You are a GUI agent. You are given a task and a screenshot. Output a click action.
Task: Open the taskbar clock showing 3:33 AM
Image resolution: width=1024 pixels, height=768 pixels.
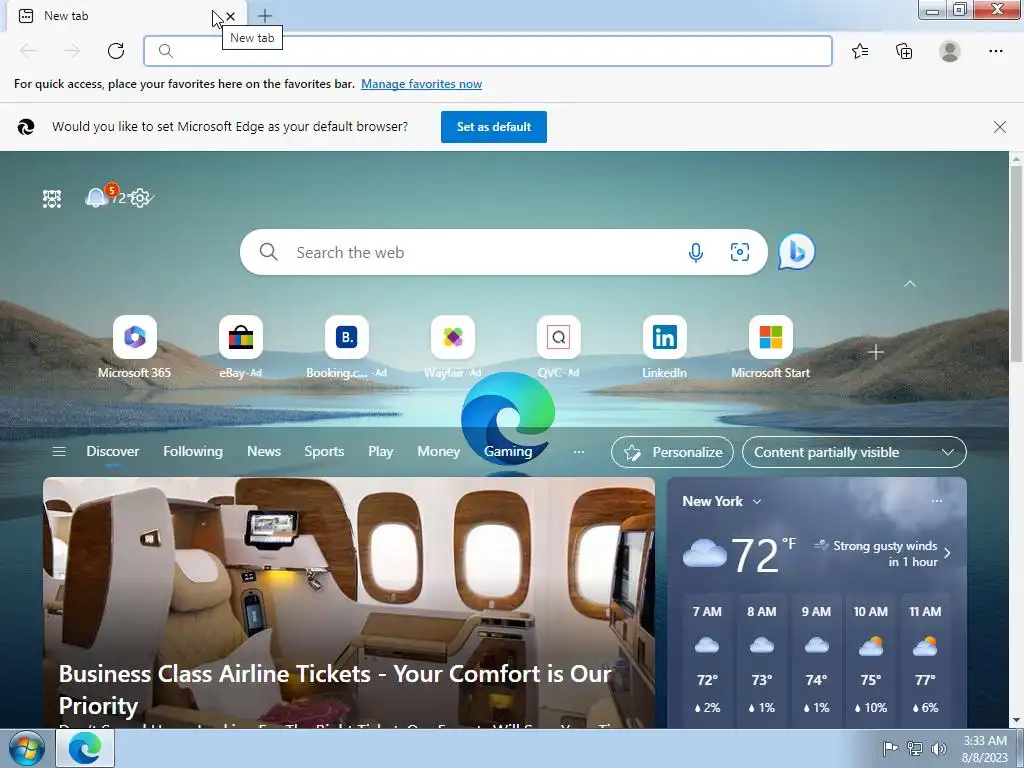[x=985, y=749]
